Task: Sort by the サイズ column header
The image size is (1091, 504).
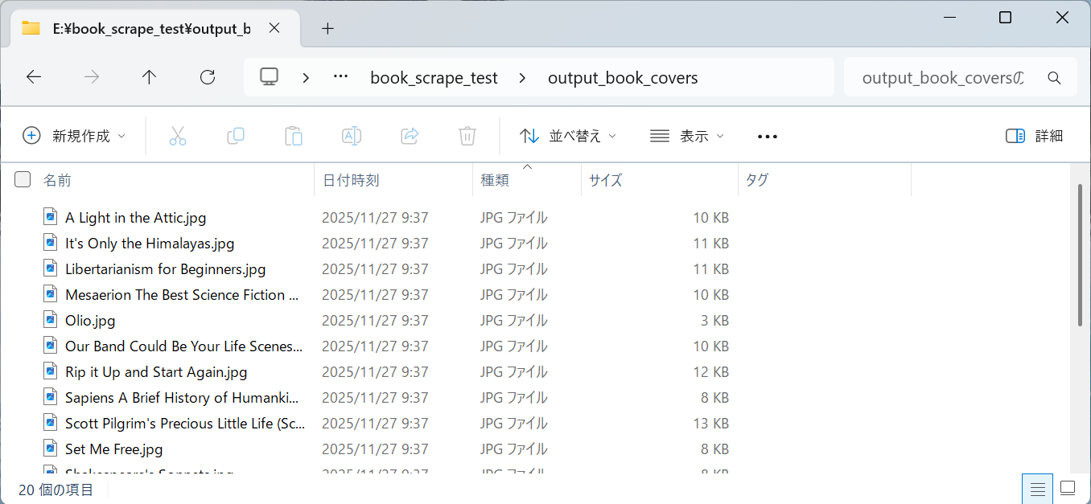Action: 660,180
